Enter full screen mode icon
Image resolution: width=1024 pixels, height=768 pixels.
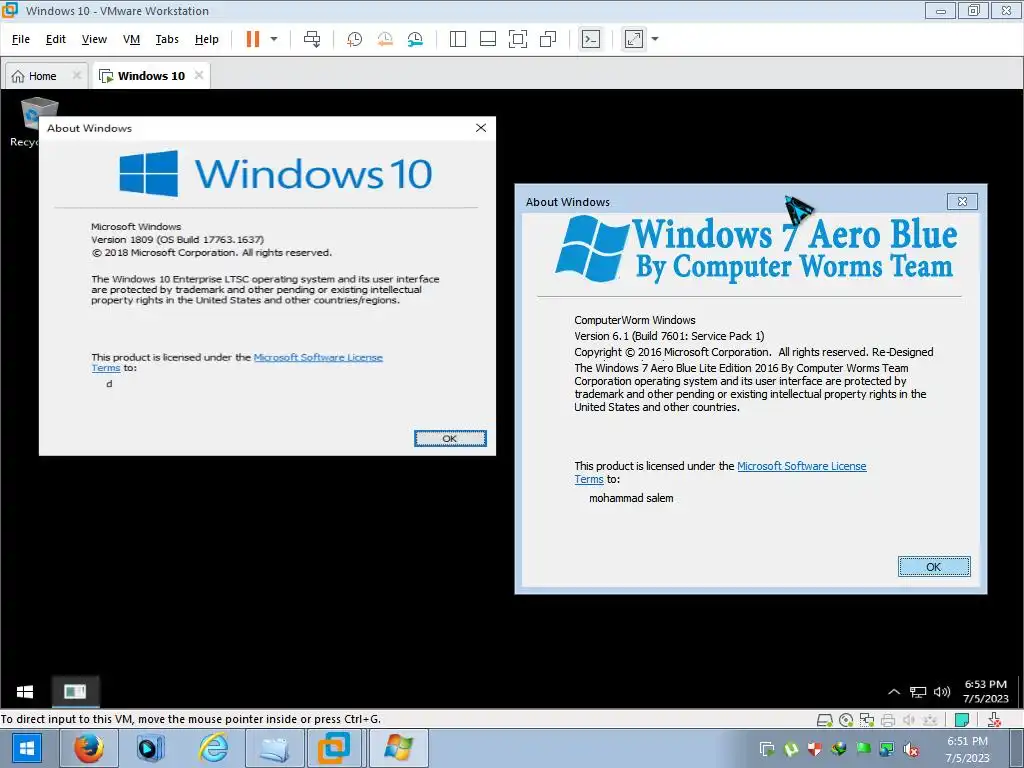(x=518, y=39)
